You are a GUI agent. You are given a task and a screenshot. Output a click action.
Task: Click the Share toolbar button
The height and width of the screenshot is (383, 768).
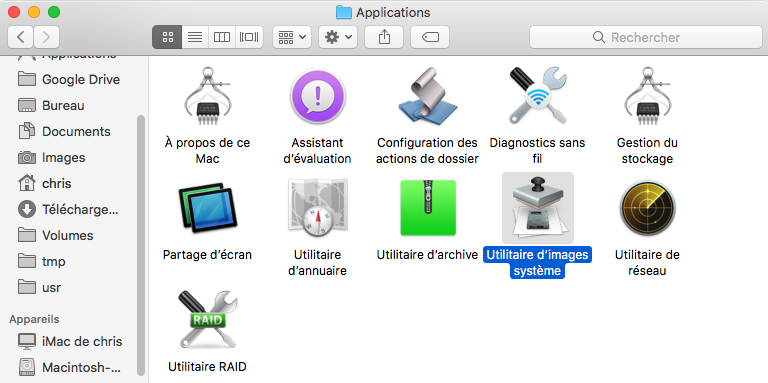coord(384,37)
